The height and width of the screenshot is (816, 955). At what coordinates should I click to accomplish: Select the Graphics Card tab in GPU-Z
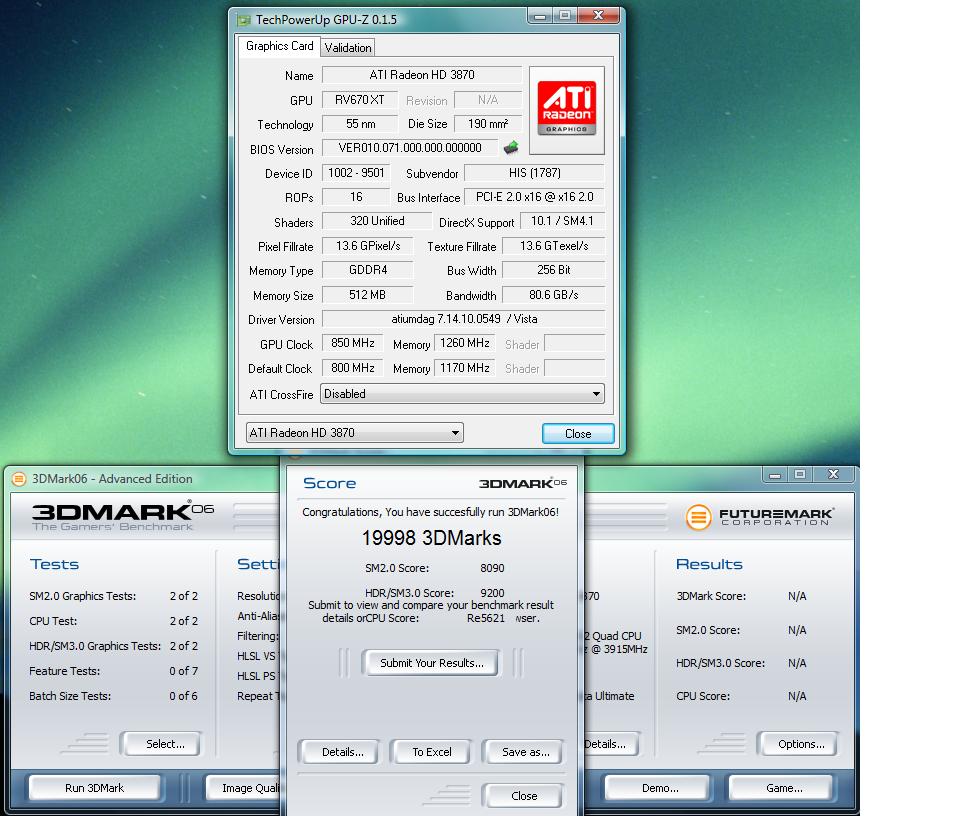pyautogui.click(x=280, y=46)
